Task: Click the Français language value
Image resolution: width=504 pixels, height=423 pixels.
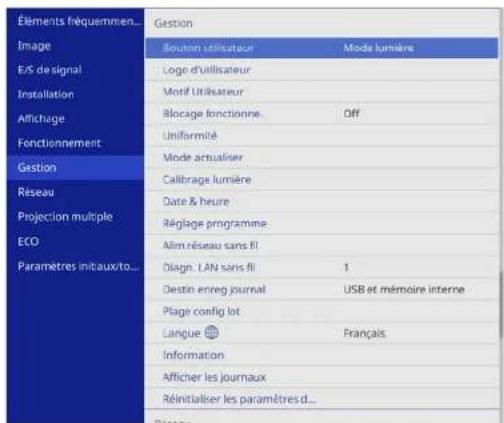Action: click(364, 333)
